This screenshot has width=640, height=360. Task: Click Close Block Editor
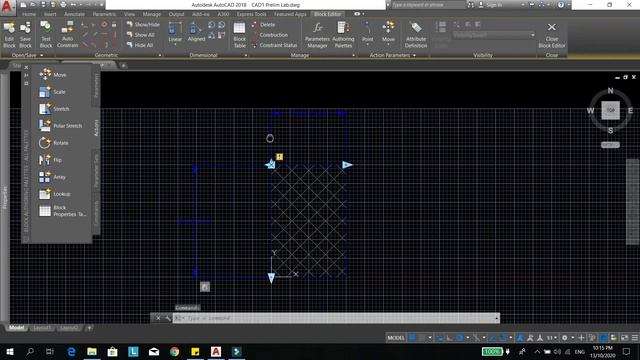pyautogui.click(x=551, y=34)
